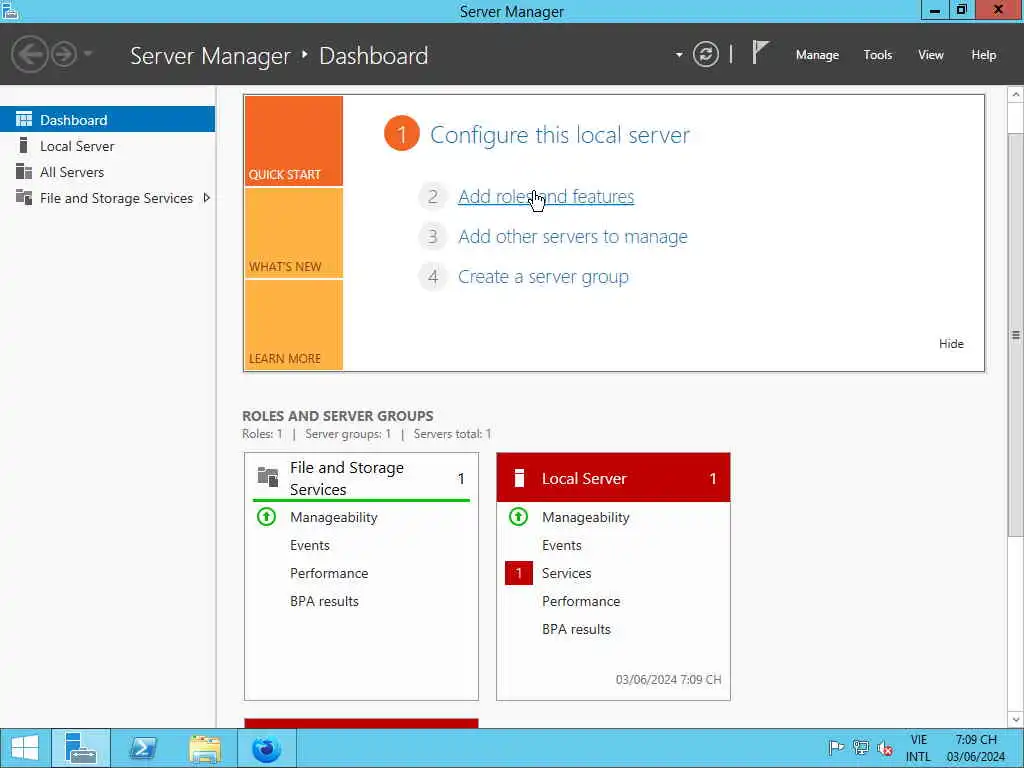Click network icon in system tray
The height and width of the screenshot is (768, 1024).
point(861,748)
